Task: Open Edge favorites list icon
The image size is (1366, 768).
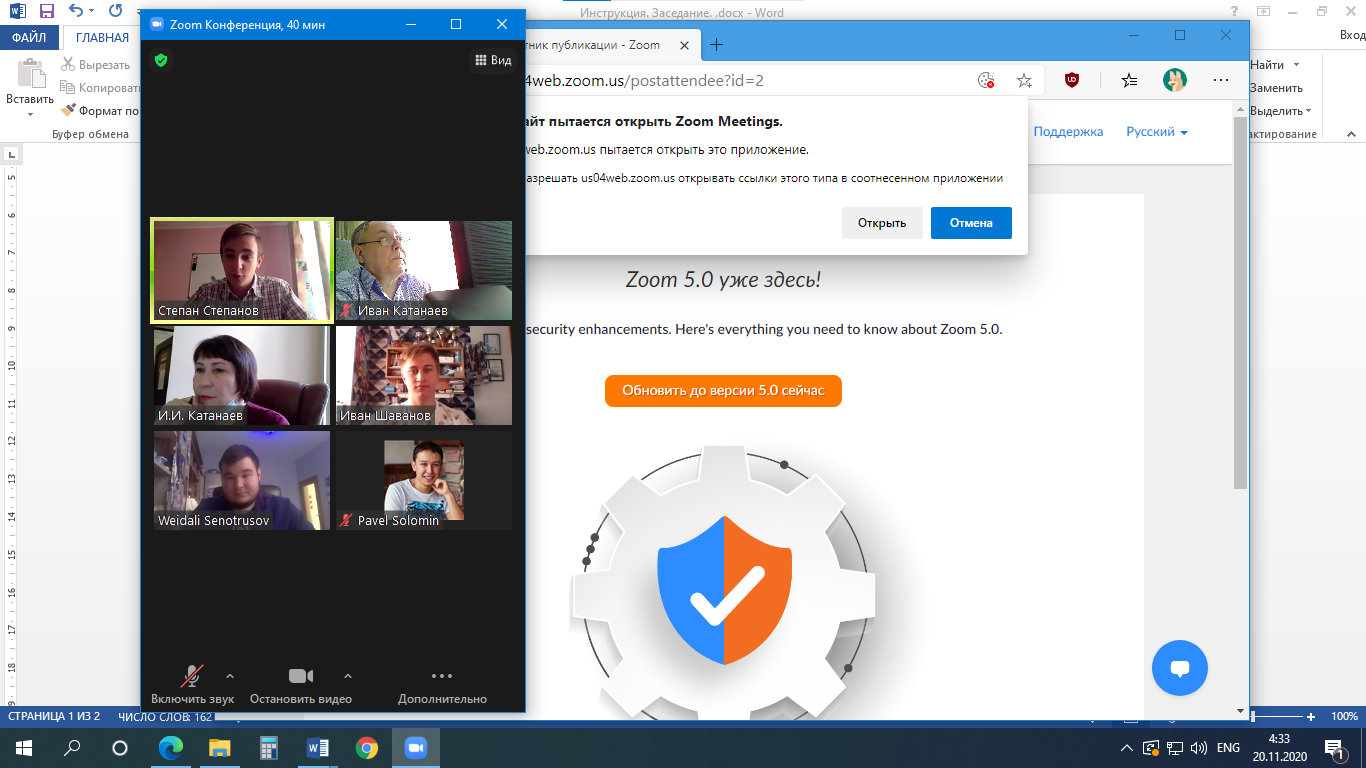Action: 1129,81
